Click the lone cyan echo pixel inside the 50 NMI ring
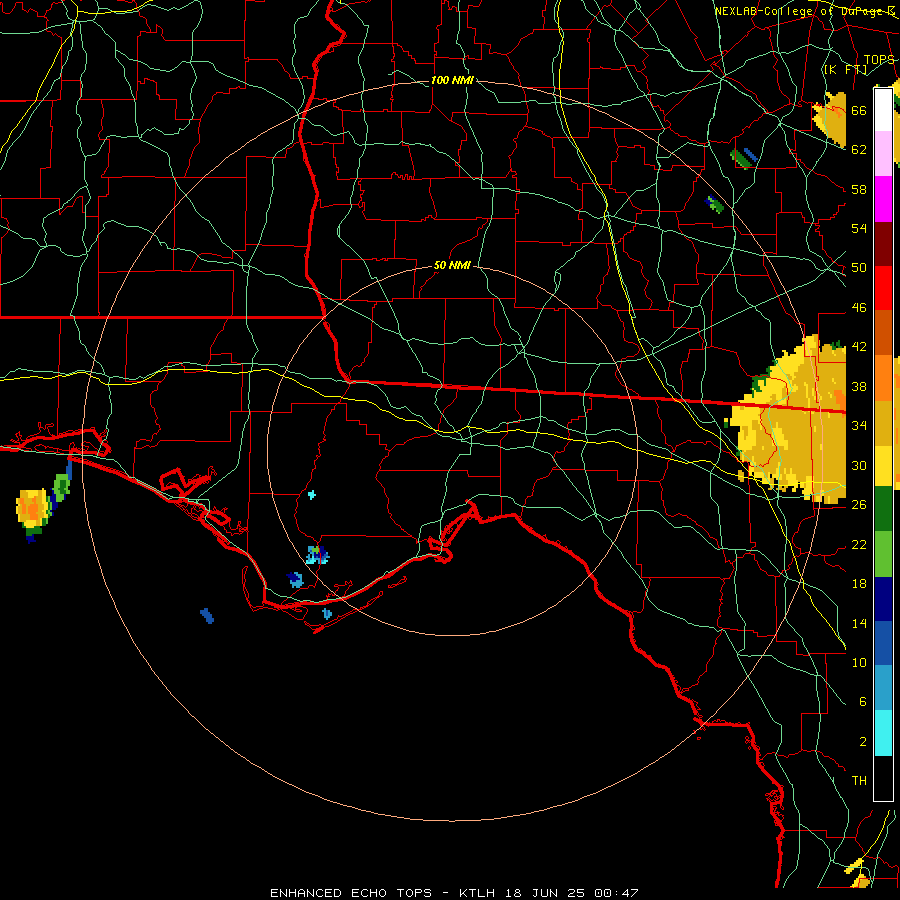This screenshot has width=900, height=900. coord(312,494)
